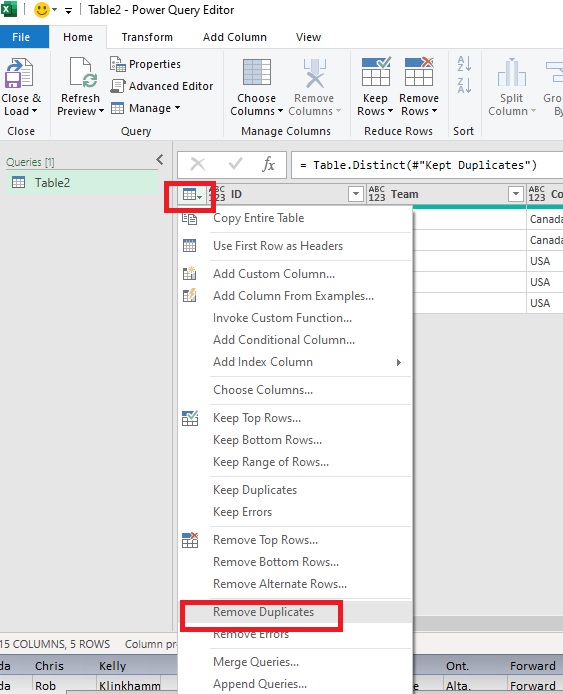This screenshot has height=694, width=563.
Task: Expand Remove Rows dropdown arrow
Action: point(434,111)
